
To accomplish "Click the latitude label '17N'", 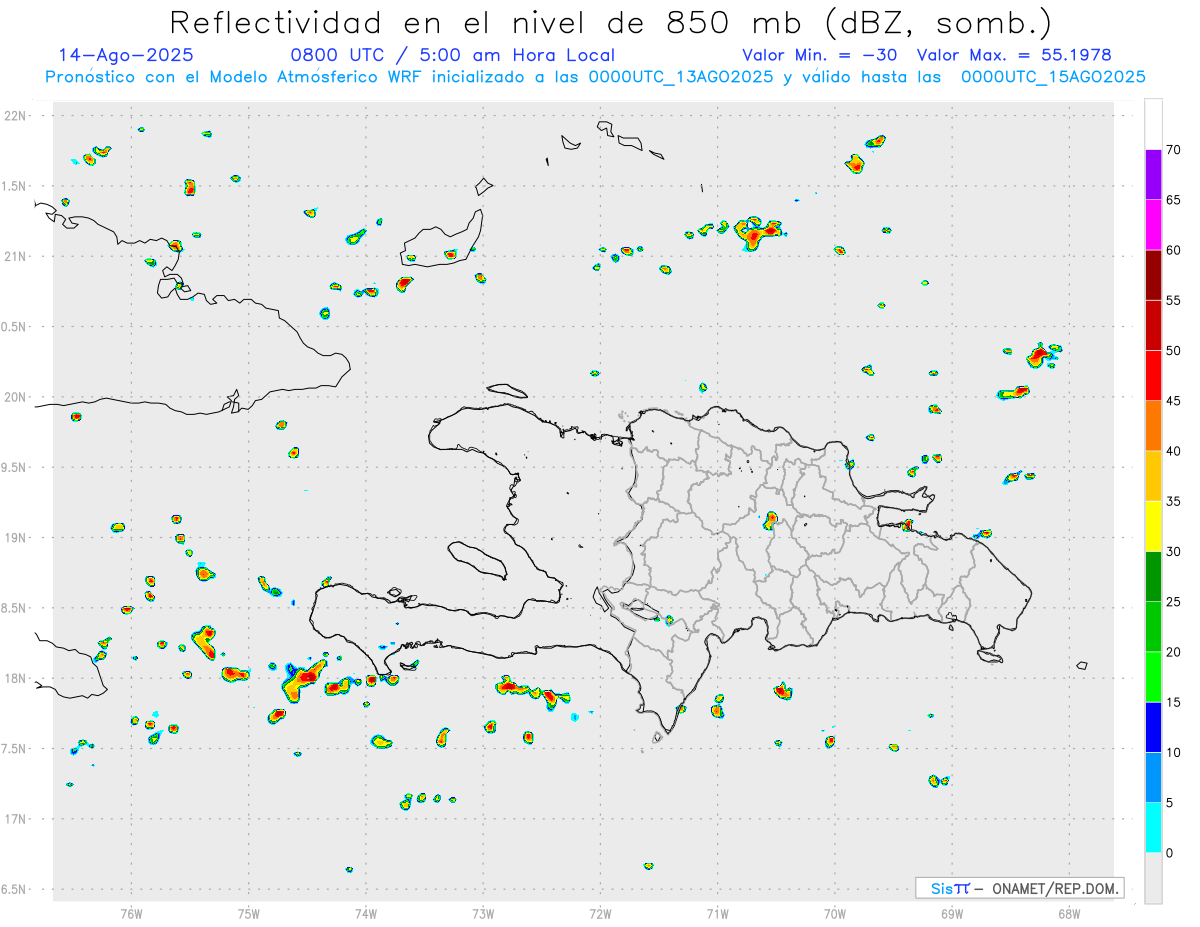I will [15, 819].
